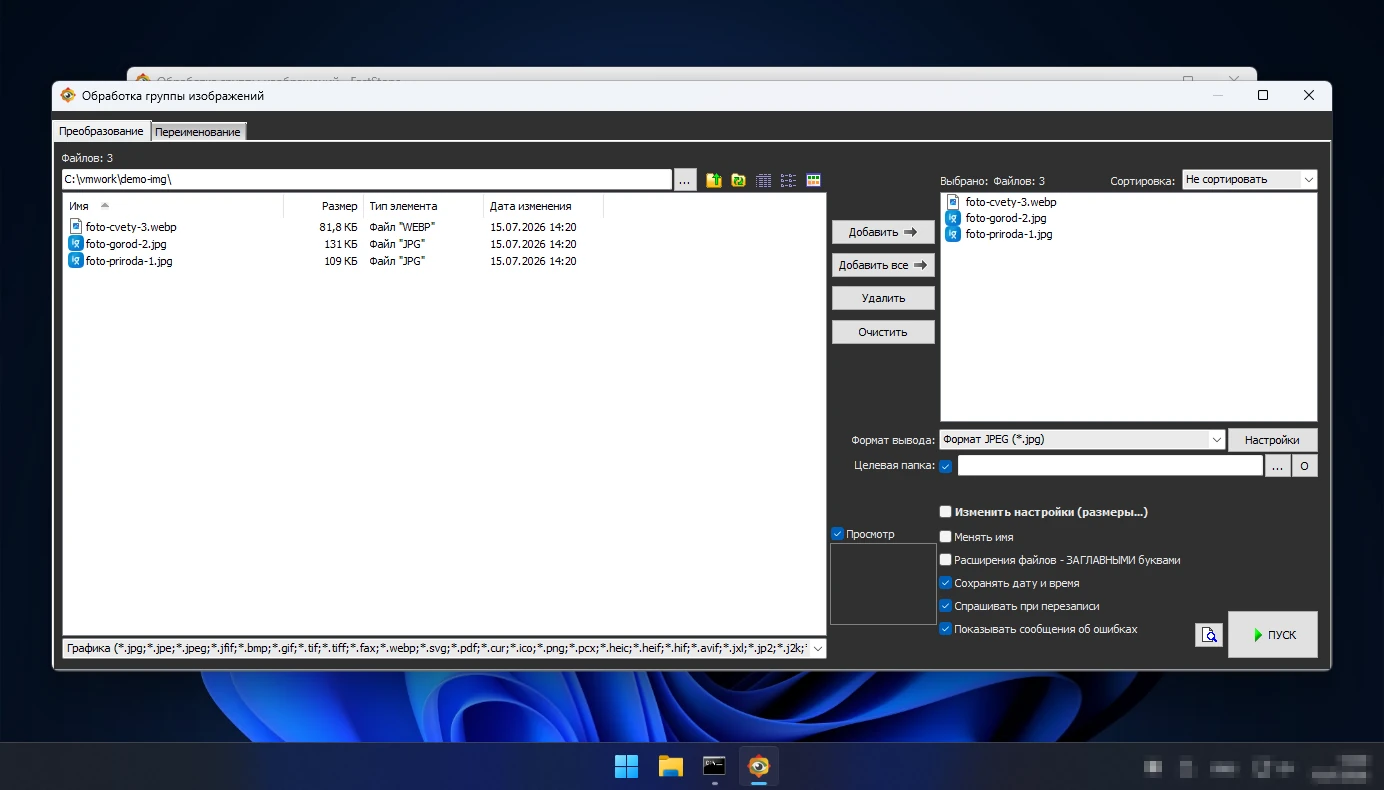
Task: Expand the Формат вывода dropdown
Action: pyautogui.click(x=1082, y=439)
